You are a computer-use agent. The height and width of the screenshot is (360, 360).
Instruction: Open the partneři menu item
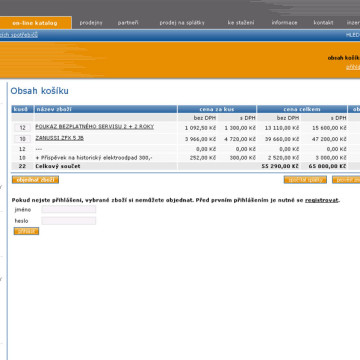pyautogui.click(x=128, y=23)
